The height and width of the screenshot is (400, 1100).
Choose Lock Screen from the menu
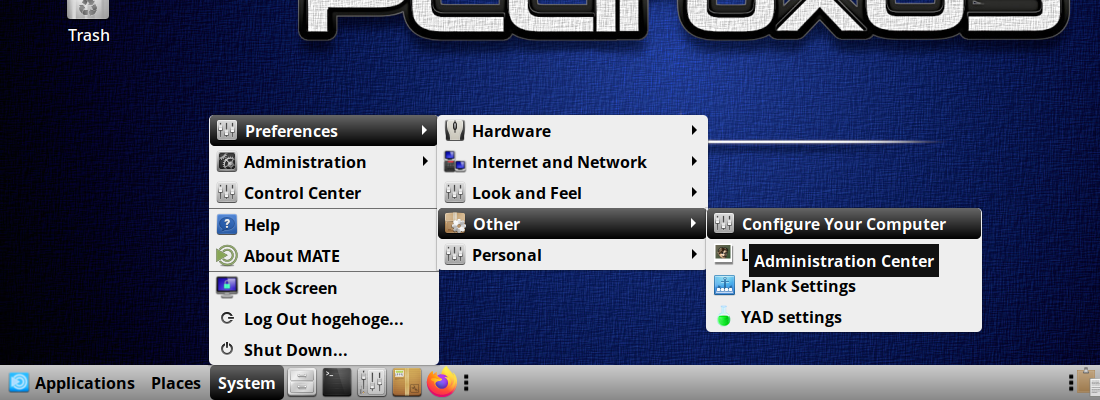(x=323, y=288)
